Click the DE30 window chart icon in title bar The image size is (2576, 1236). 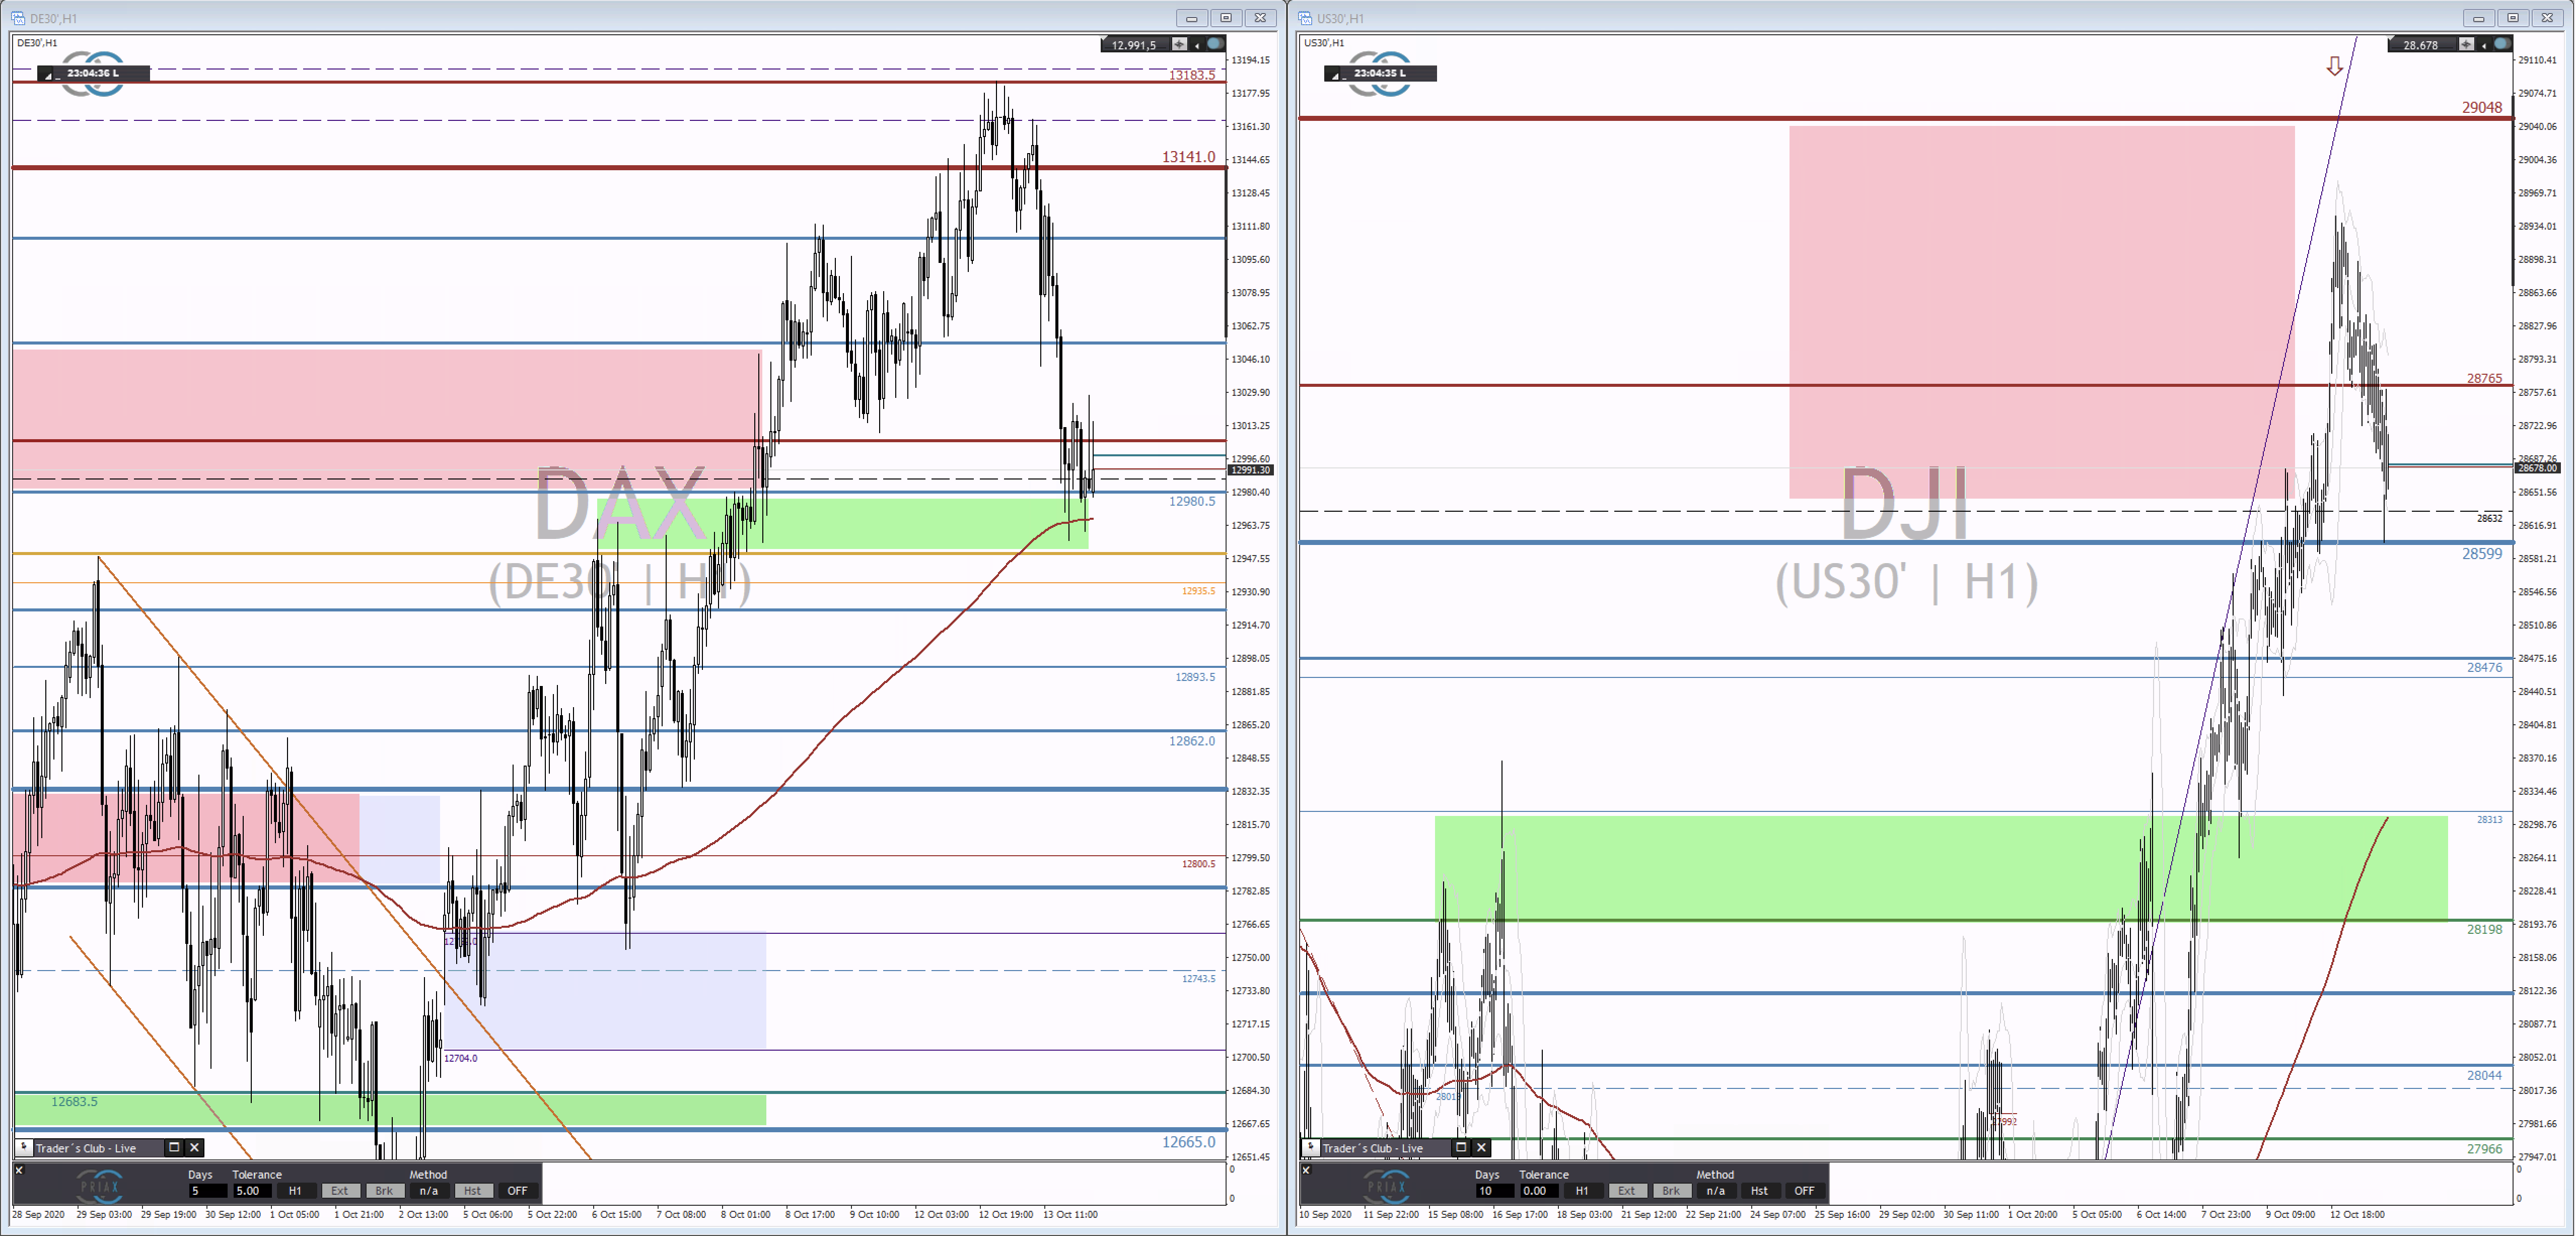click(18, 18)
